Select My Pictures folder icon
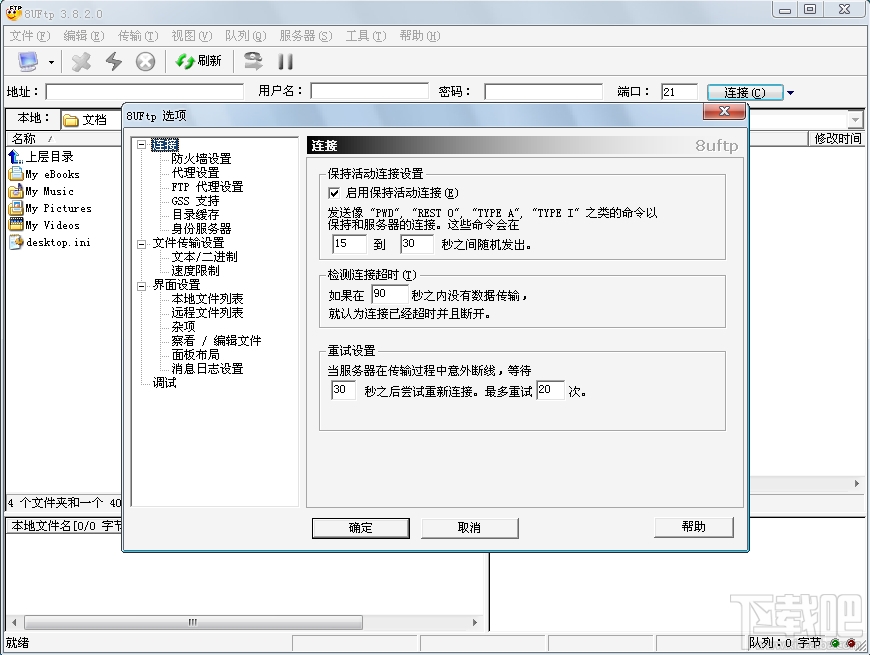870x655 pixels. click(16, 209)
